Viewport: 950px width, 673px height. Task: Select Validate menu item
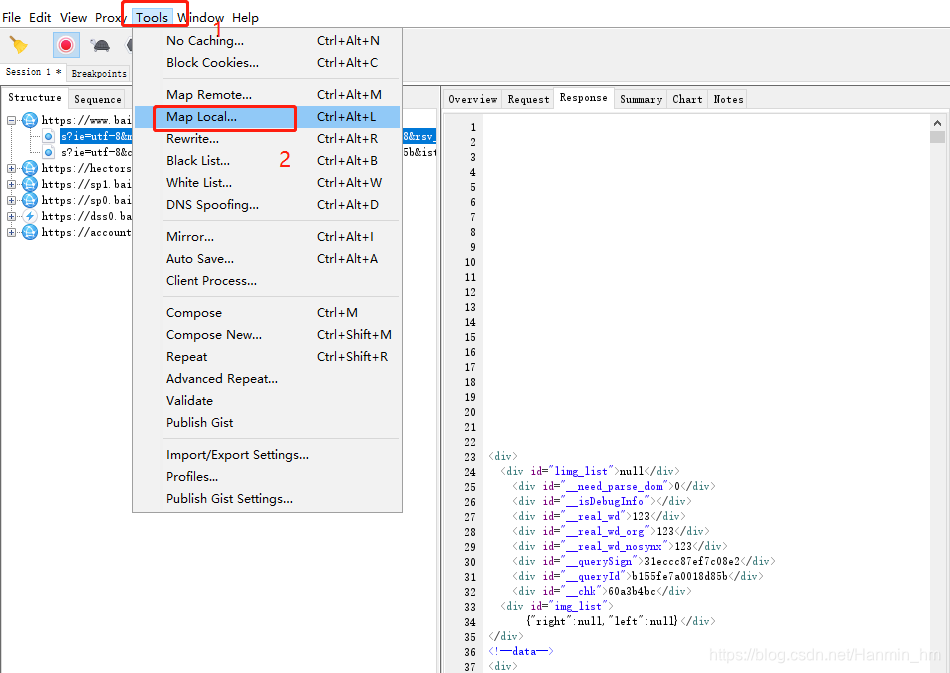pos(267,400)
